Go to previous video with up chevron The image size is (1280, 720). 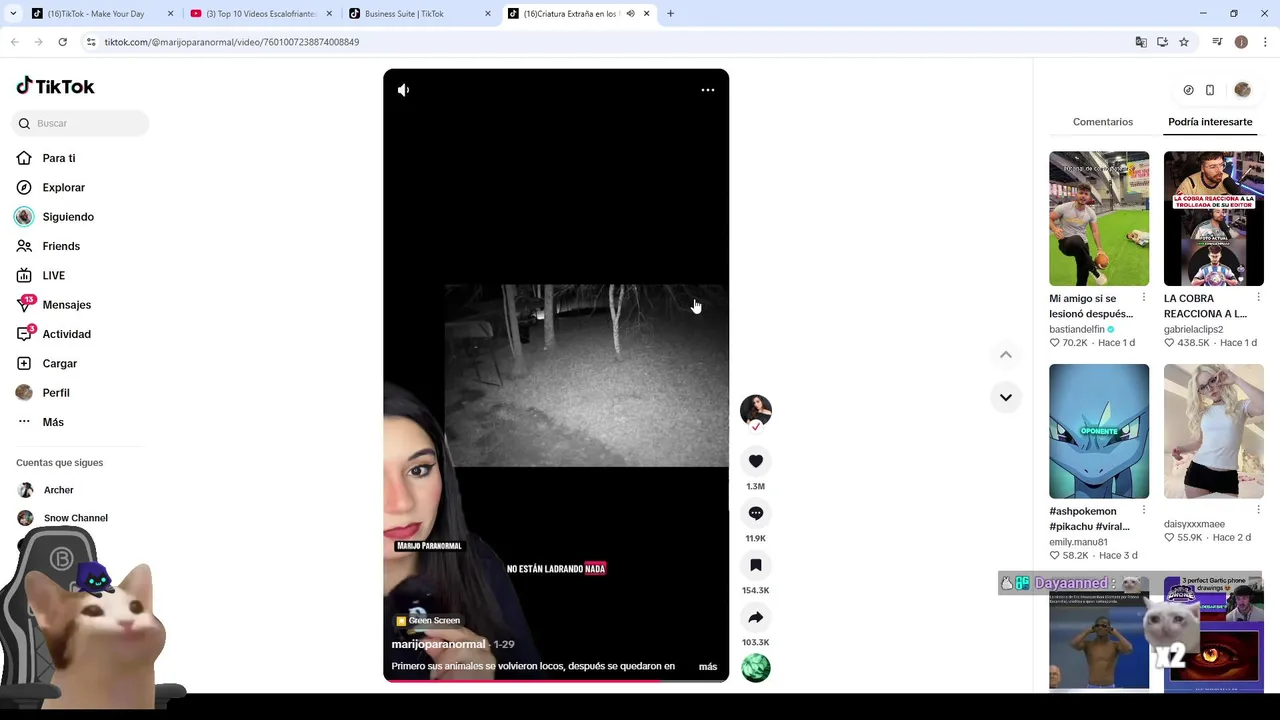(1006, 355)
